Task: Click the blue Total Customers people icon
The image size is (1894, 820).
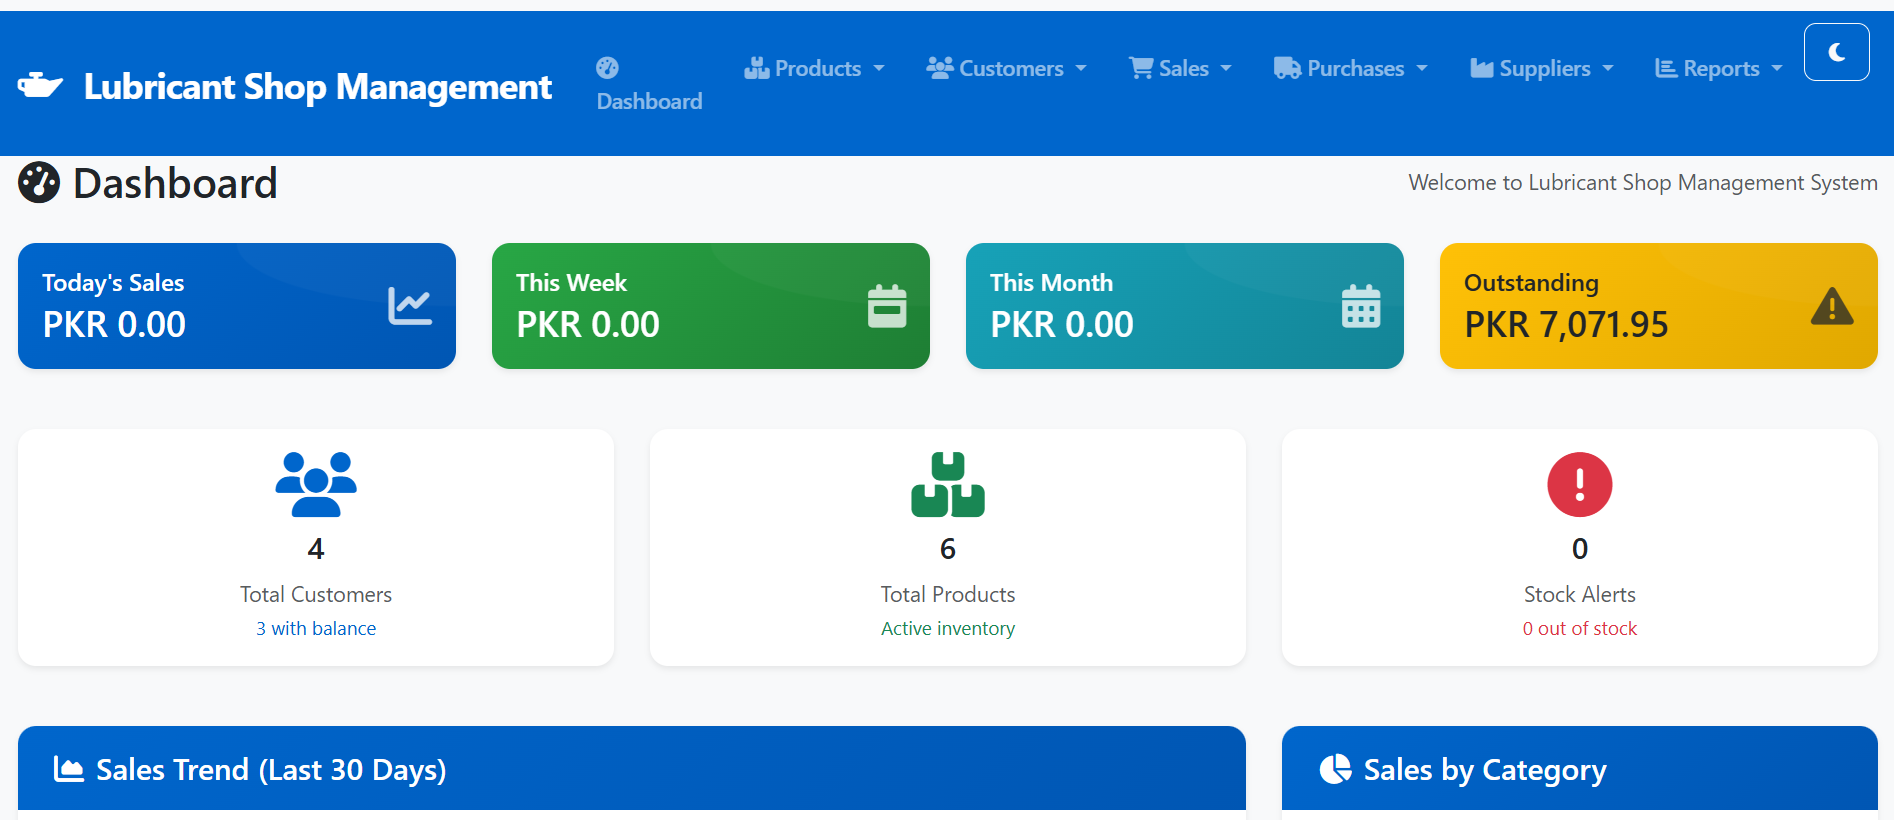Action: 316,484
